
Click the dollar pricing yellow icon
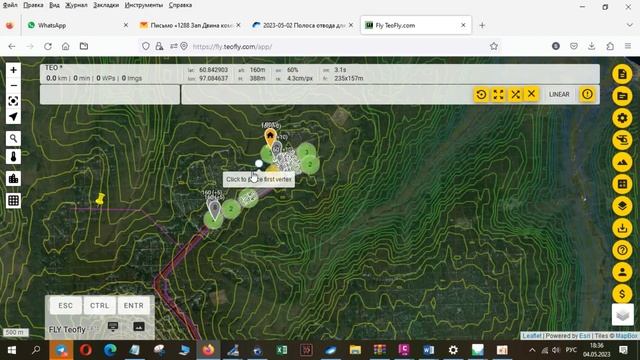click(x=622, y=294)
